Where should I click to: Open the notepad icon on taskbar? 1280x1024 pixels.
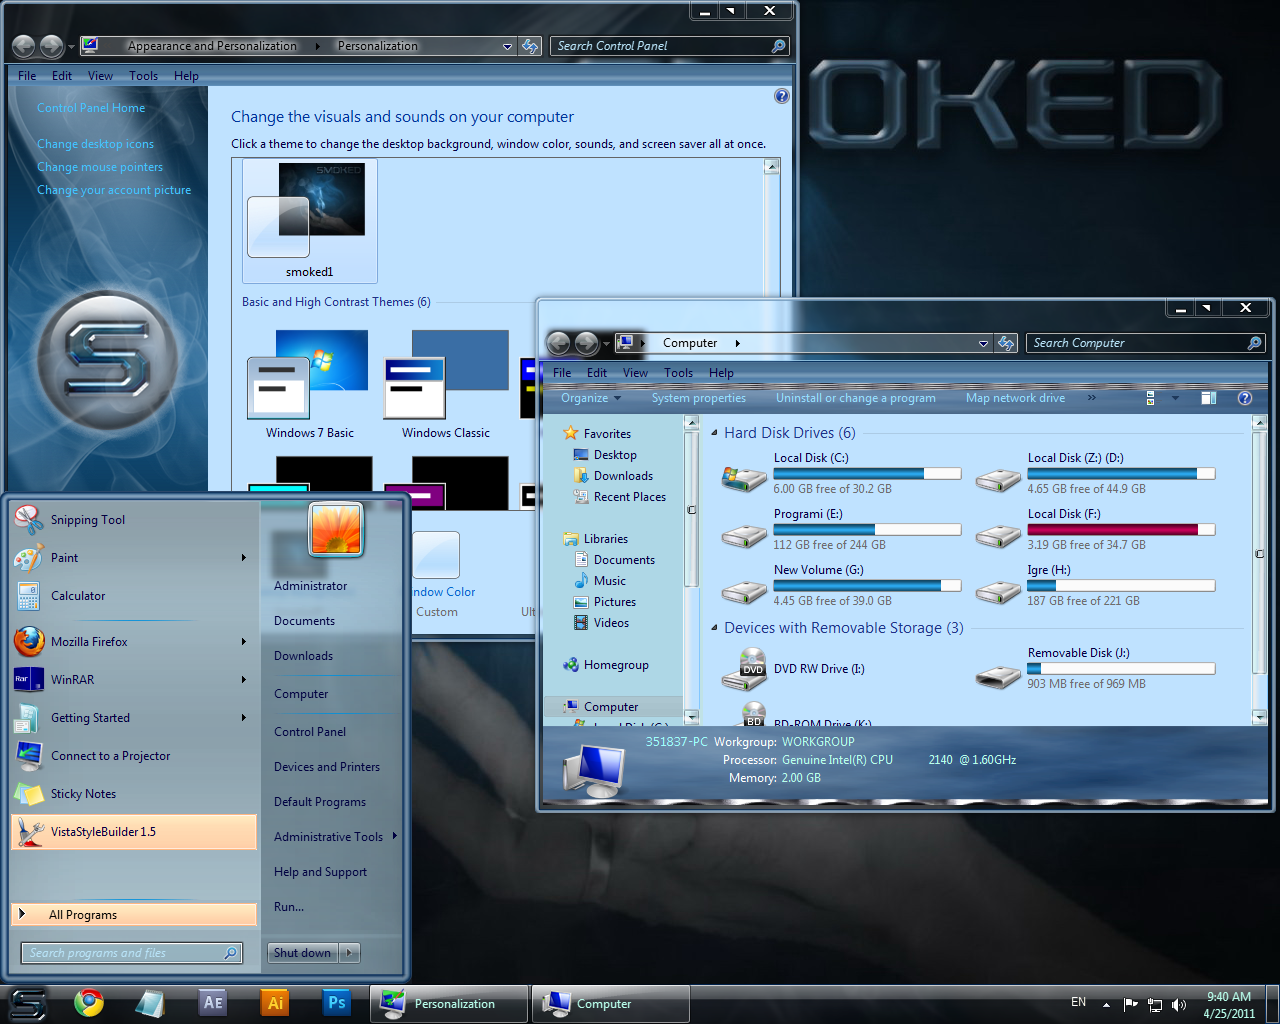(x=150, y=1002)
